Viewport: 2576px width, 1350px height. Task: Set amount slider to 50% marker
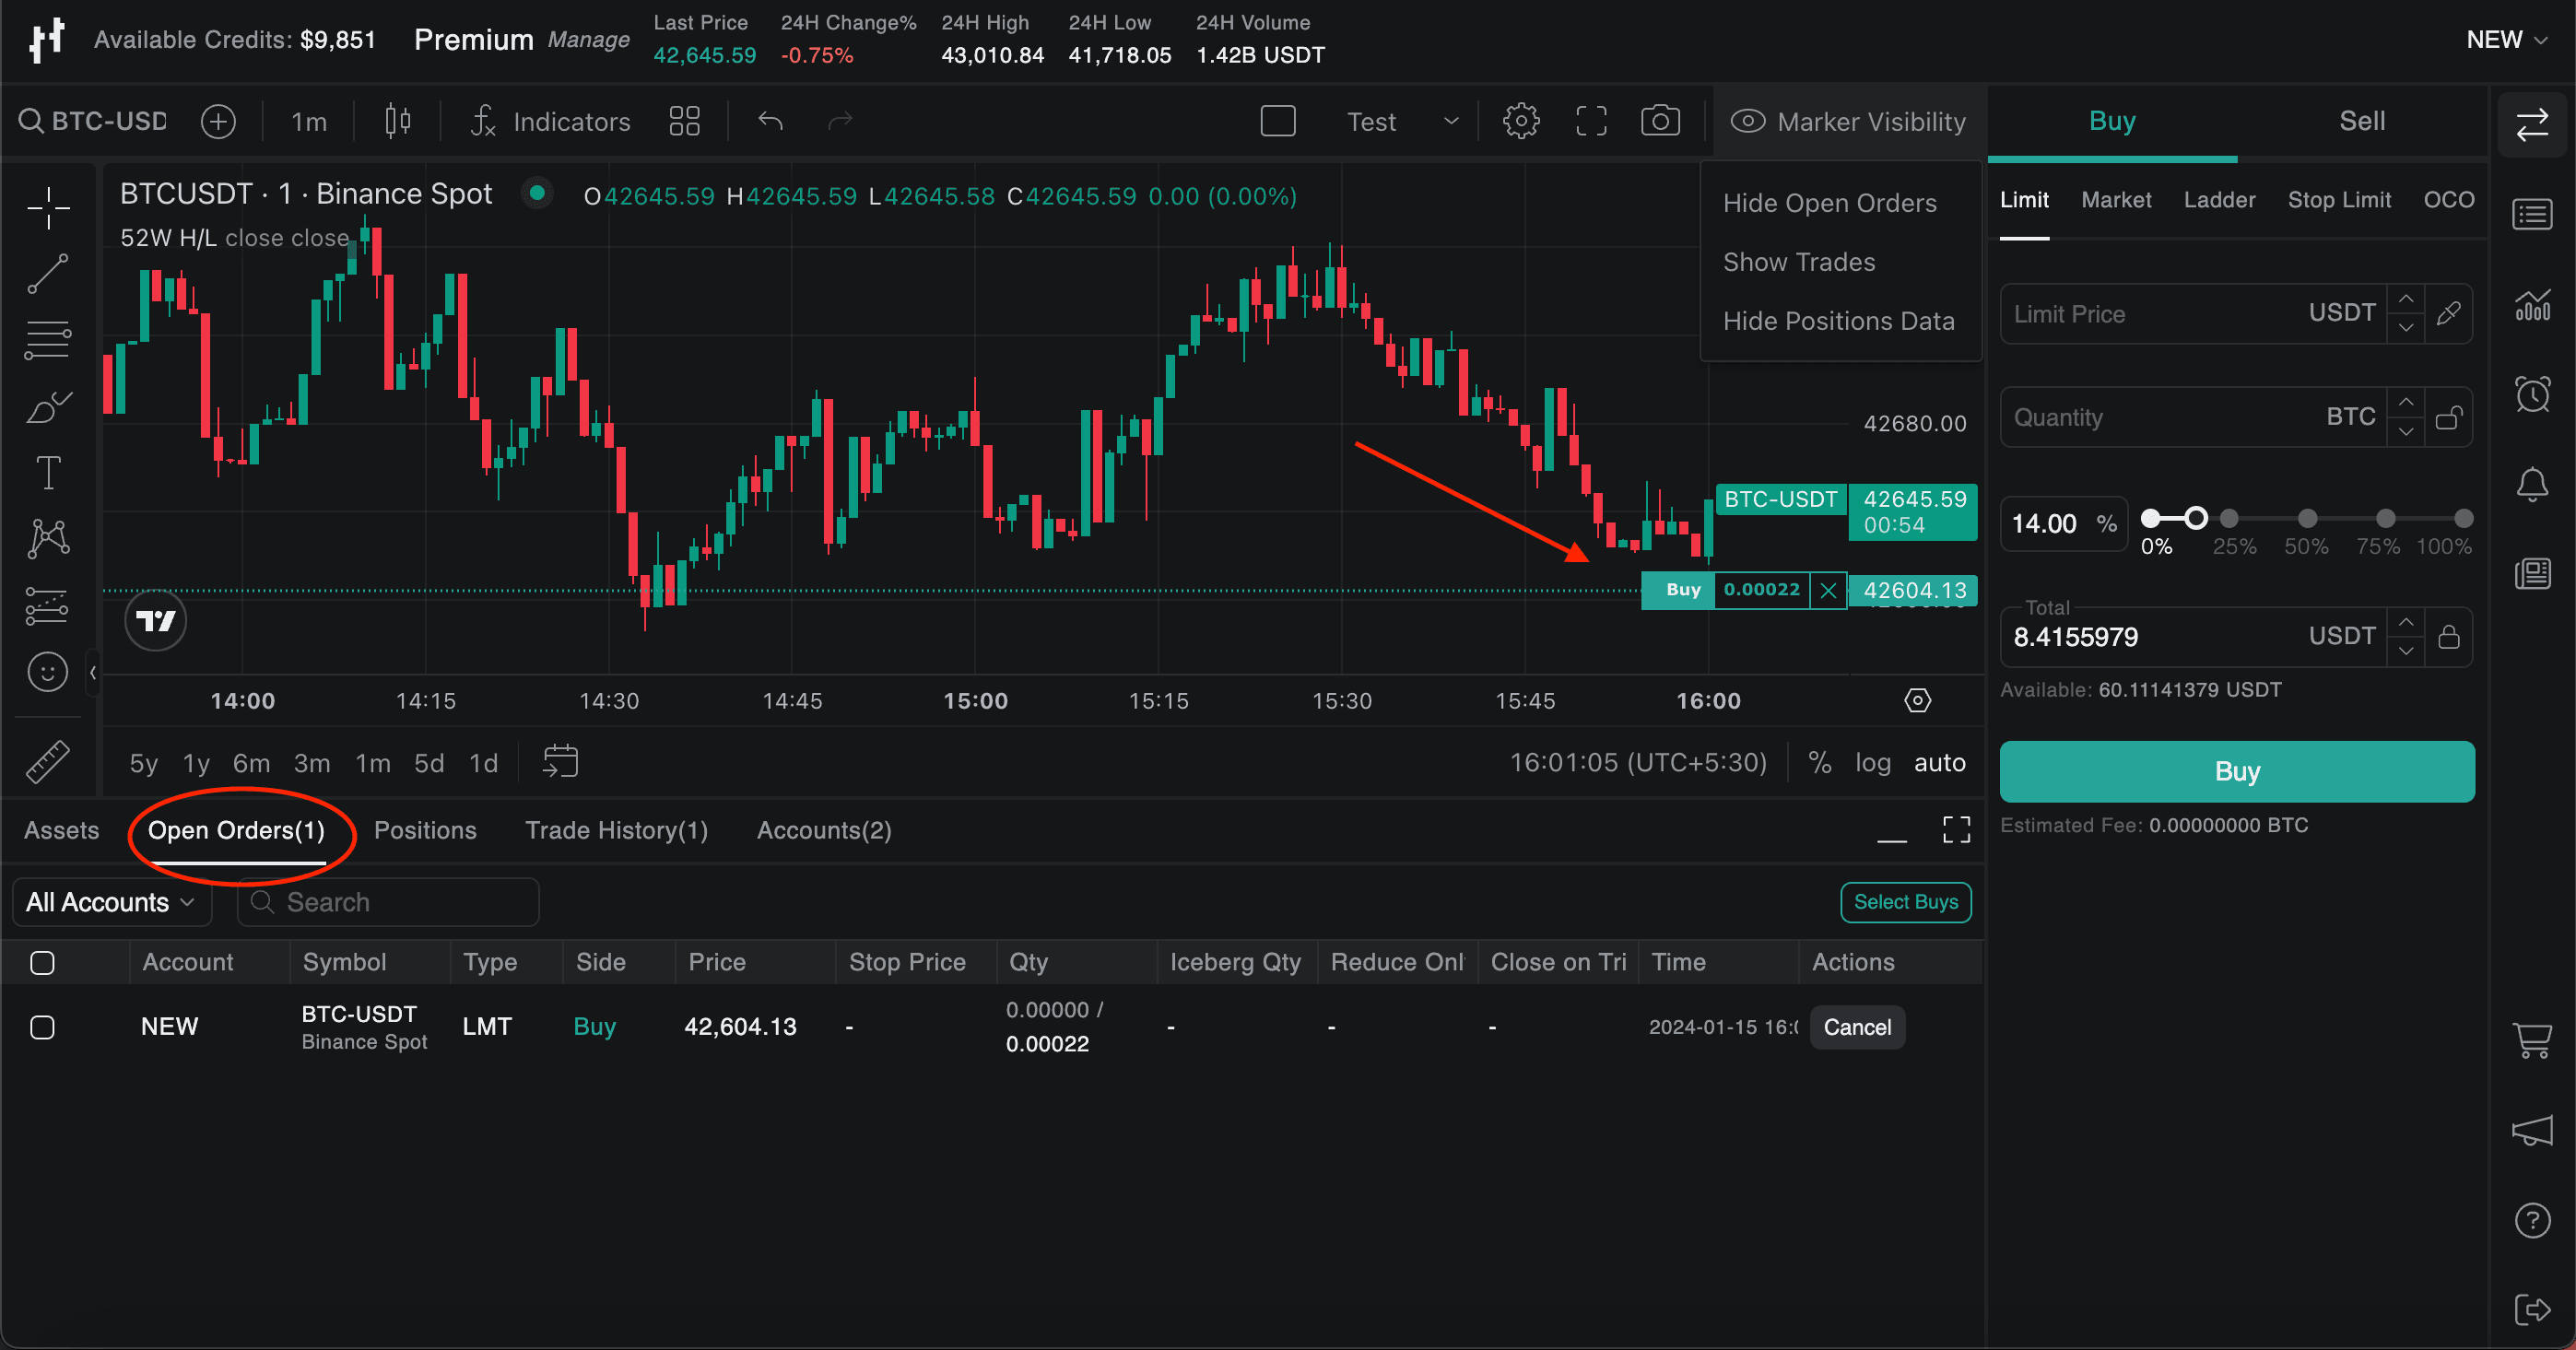[2307, 518]
